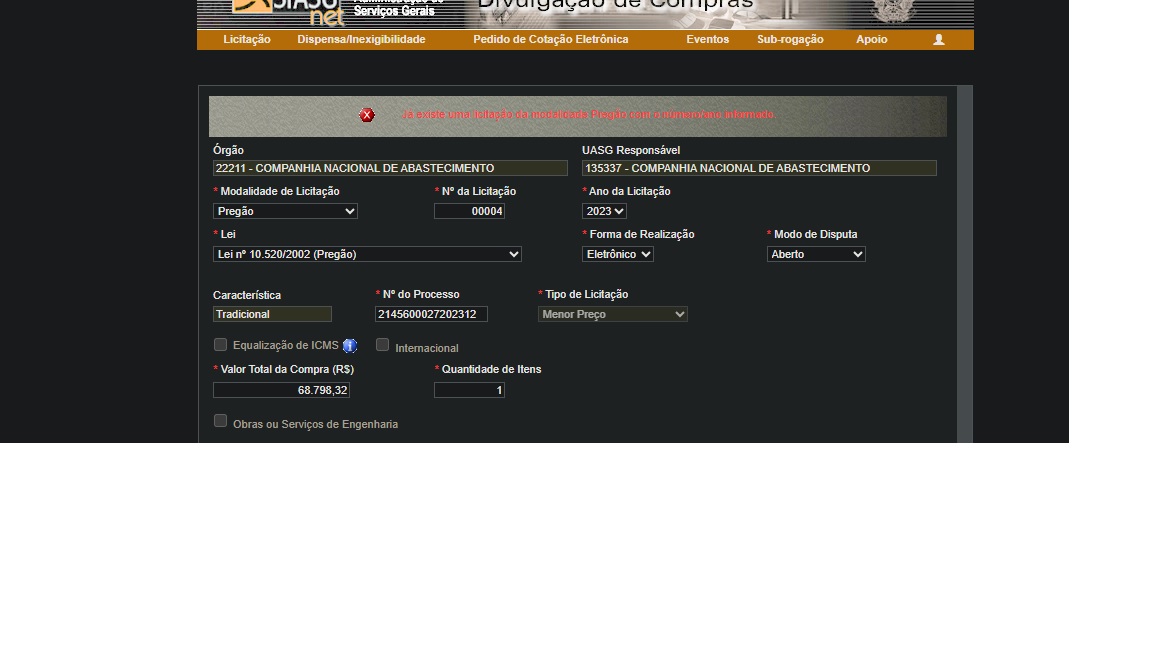Open the Tipo de Licitação dropdown
1152x648 pixels.
pos(613,314)
